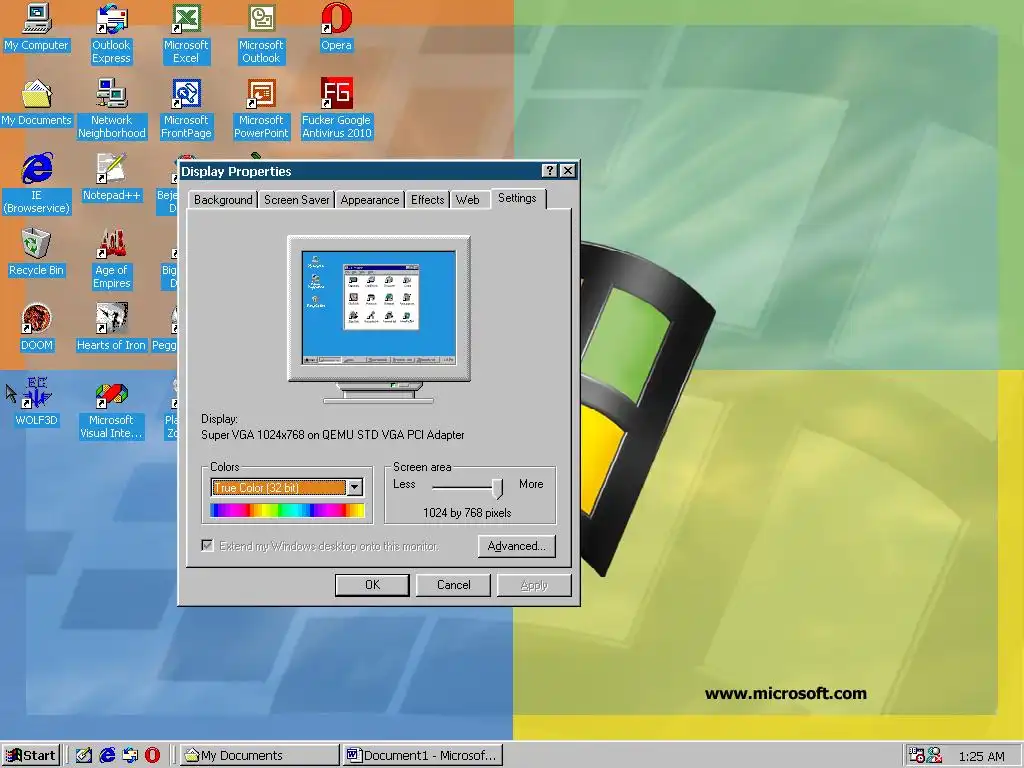Screen dimensions: 1024x768
Task: Click 'Super VGA 1024x768 on QEMU' display text
Action: point(332,435)
